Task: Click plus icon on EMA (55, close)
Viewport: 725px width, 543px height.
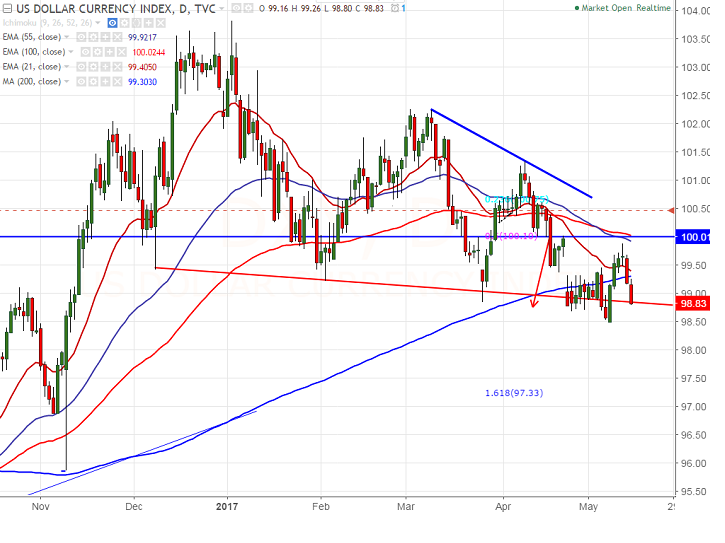Action: point(105,37)
